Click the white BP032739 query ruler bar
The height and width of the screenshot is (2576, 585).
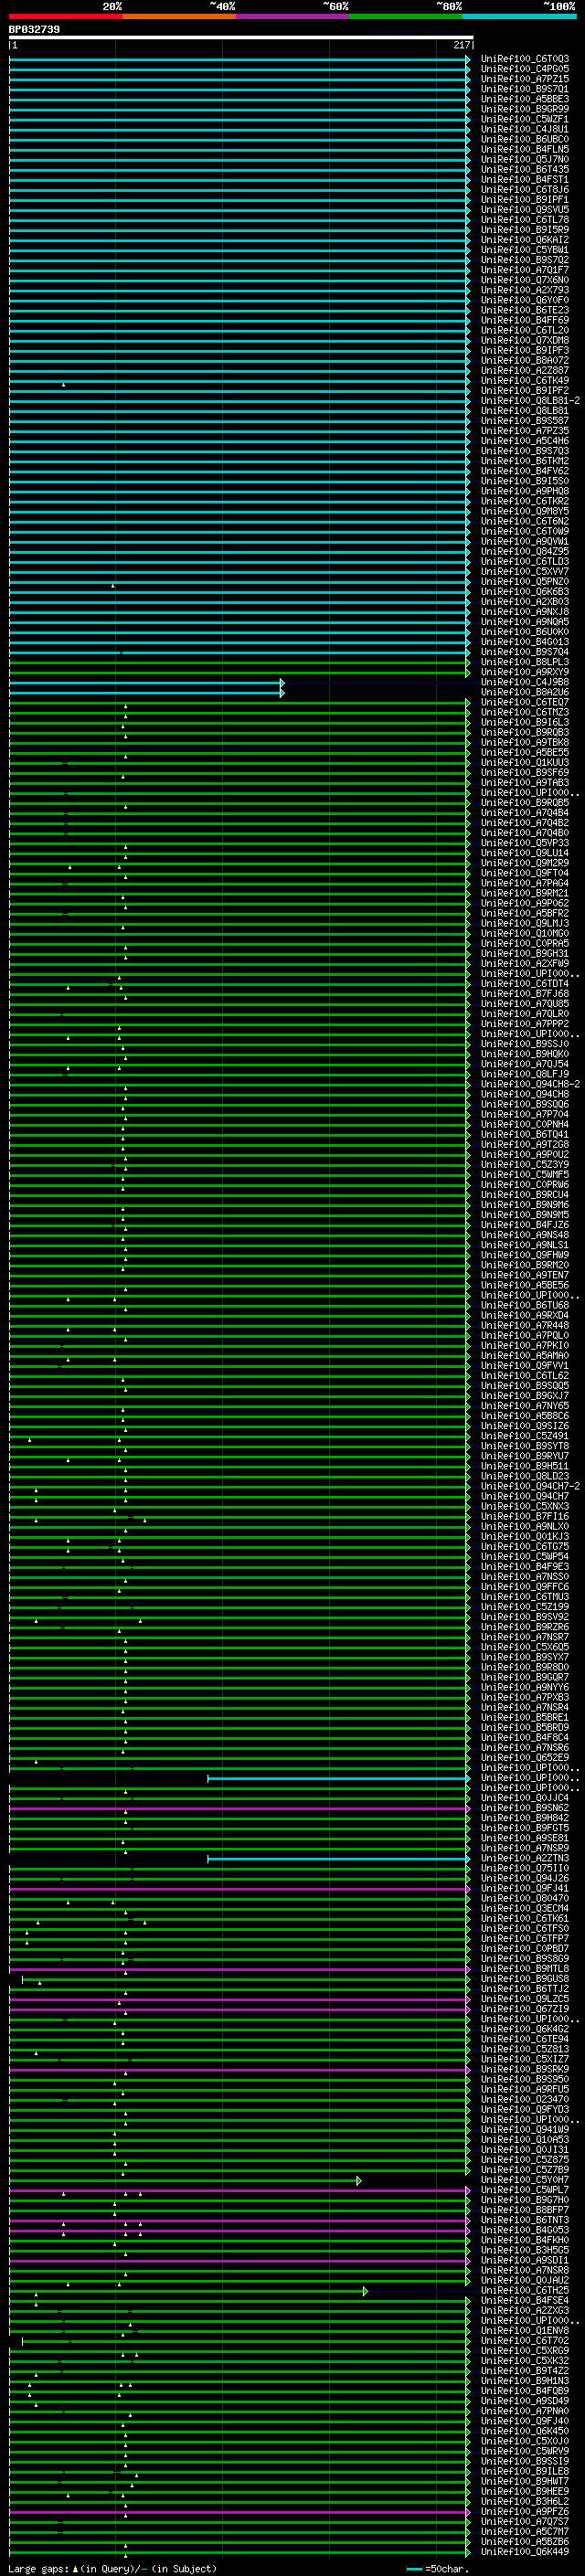241,38
